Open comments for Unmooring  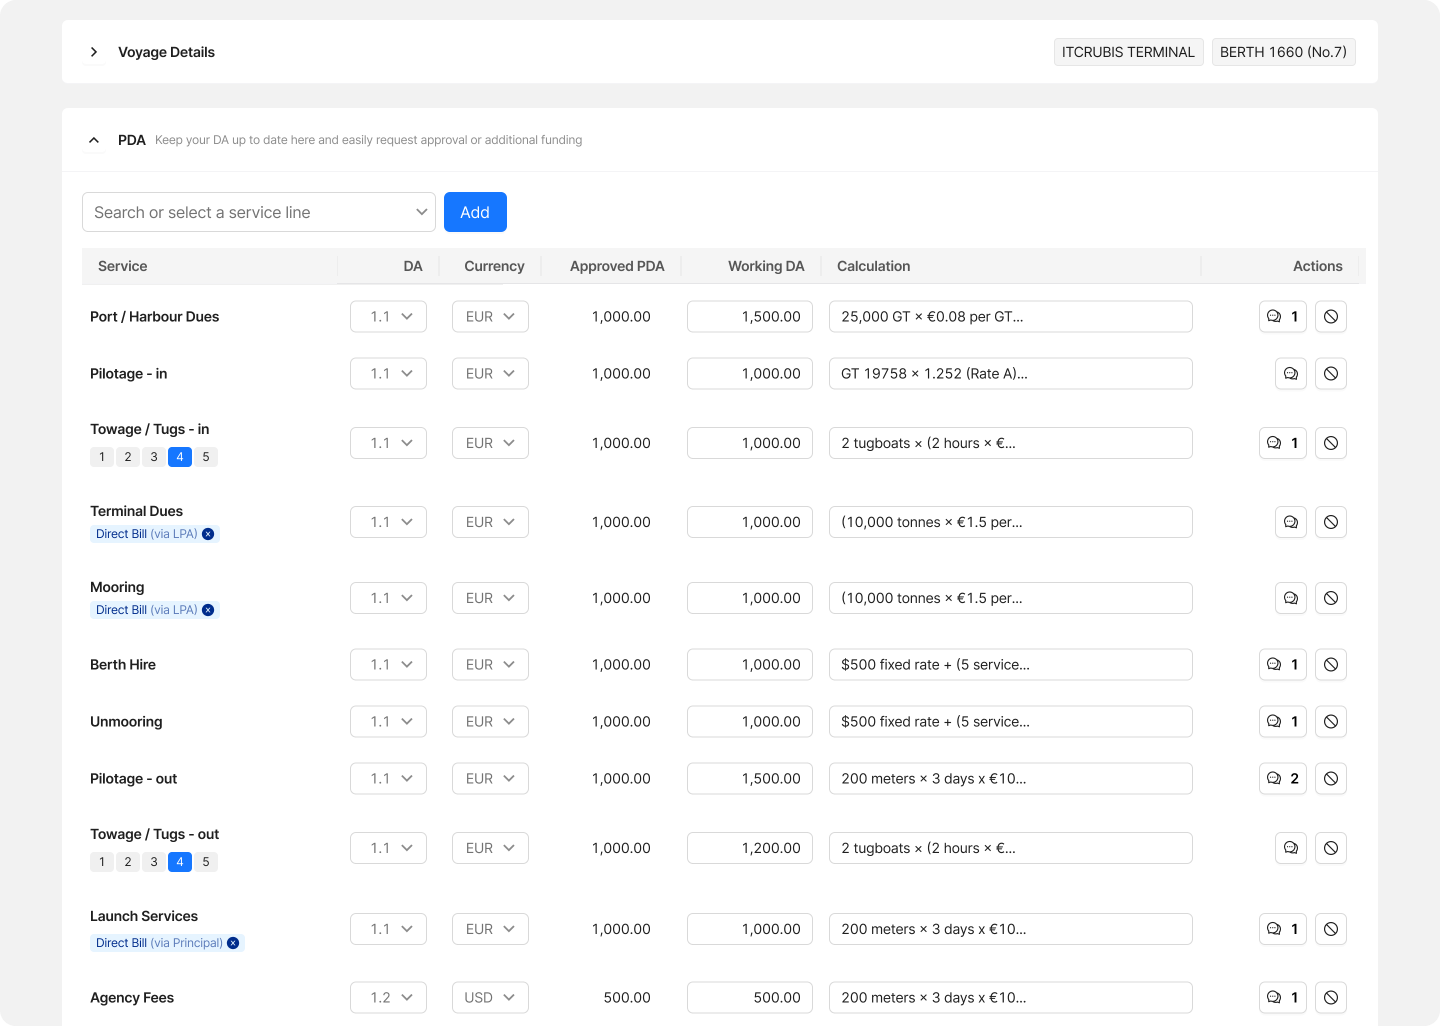coord(1283,722)
